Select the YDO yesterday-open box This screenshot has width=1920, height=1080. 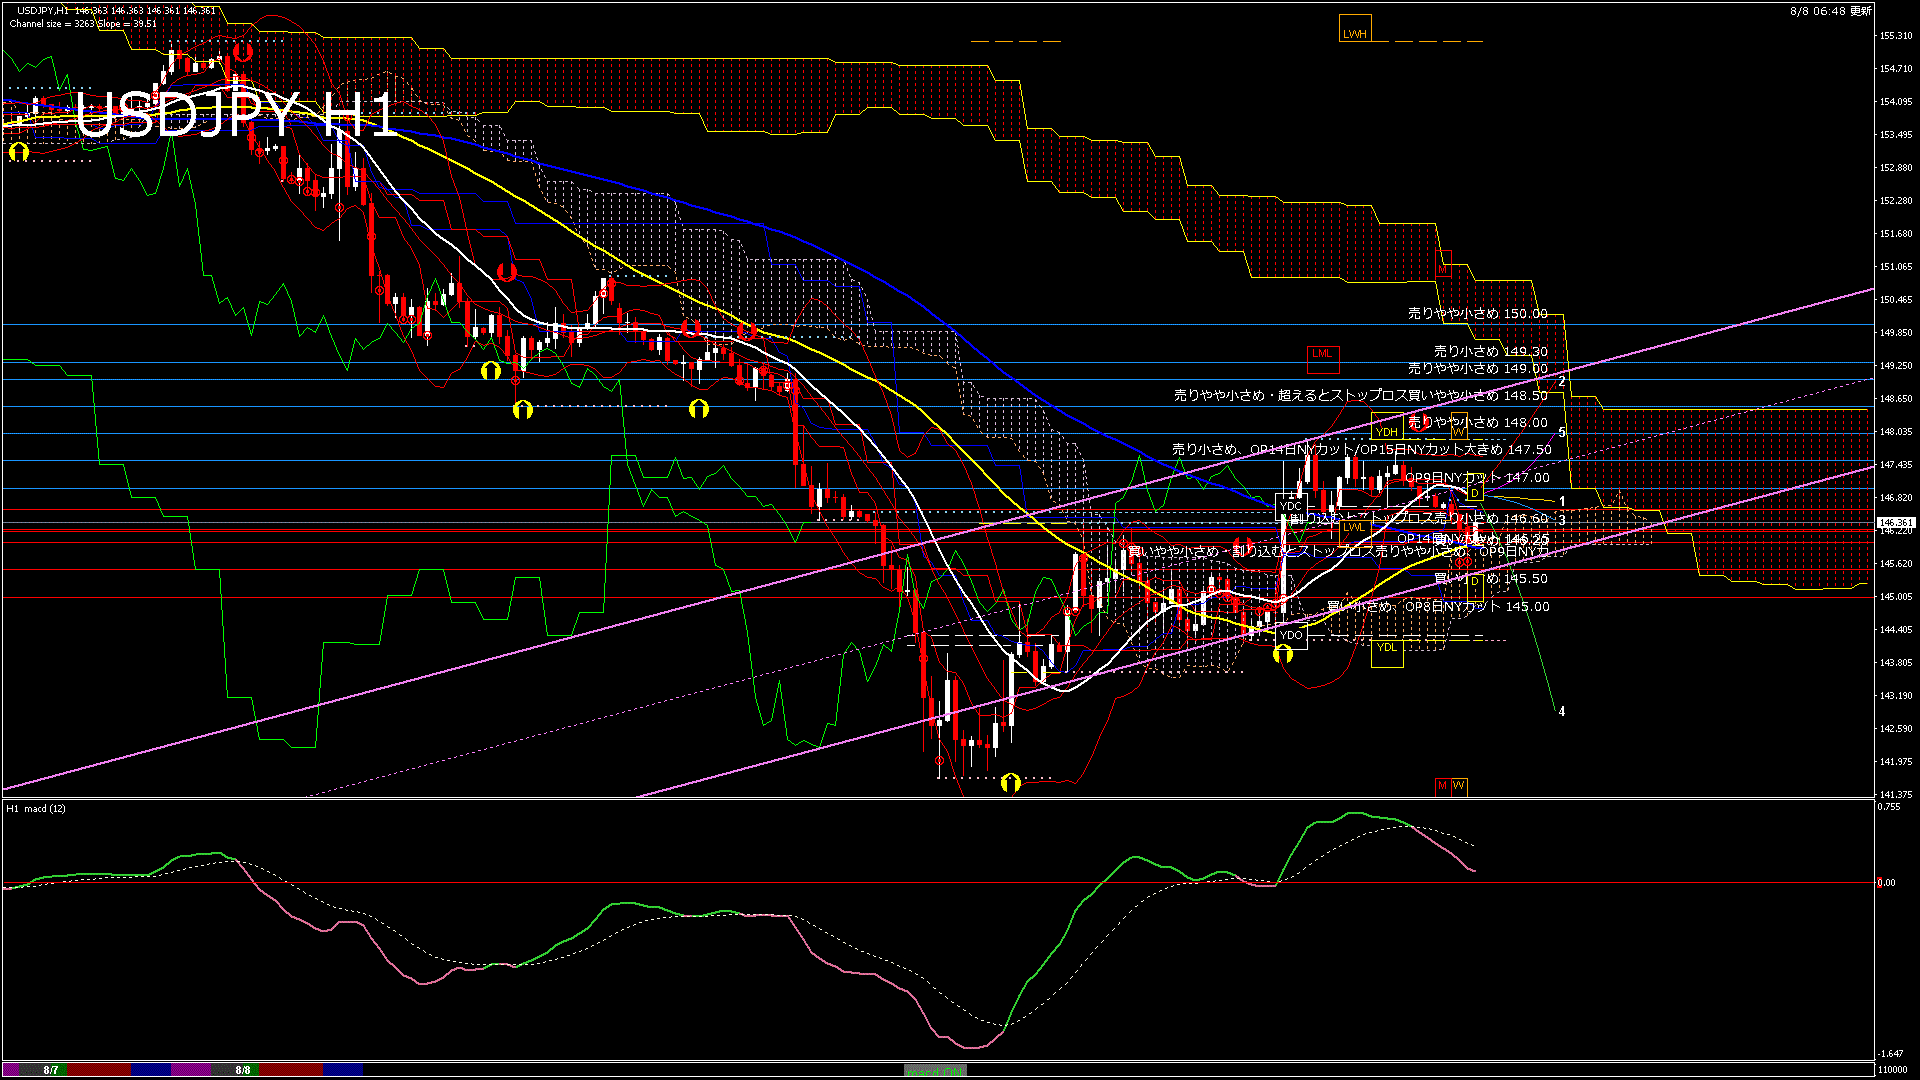[x=1291, y=635]
